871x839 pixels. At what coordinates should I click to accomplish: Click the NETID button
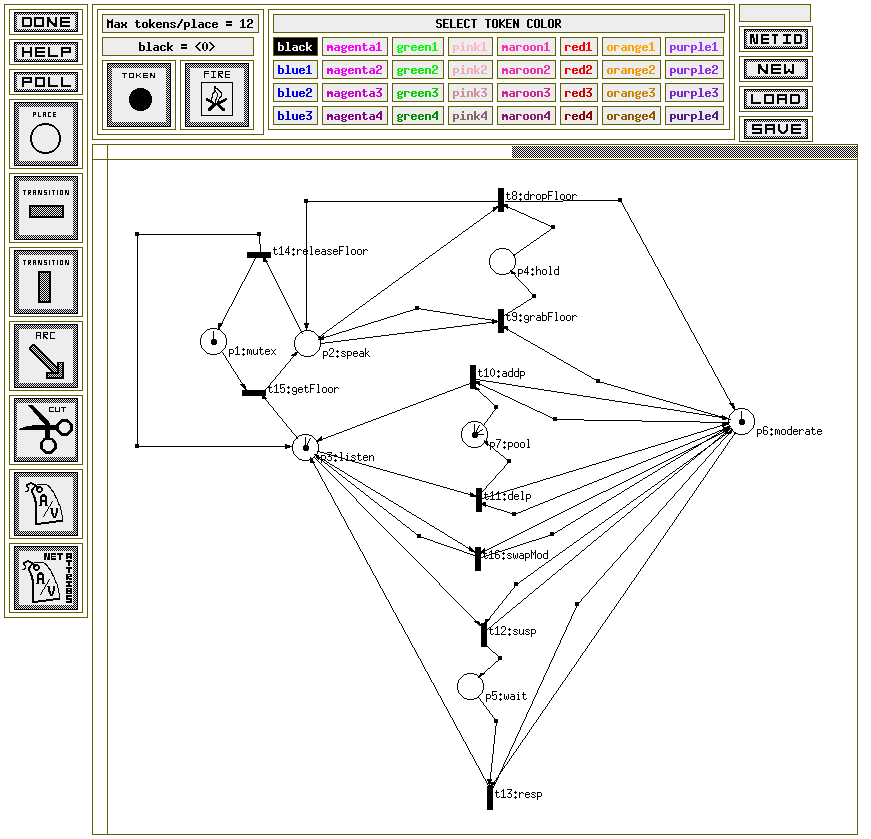775,39
